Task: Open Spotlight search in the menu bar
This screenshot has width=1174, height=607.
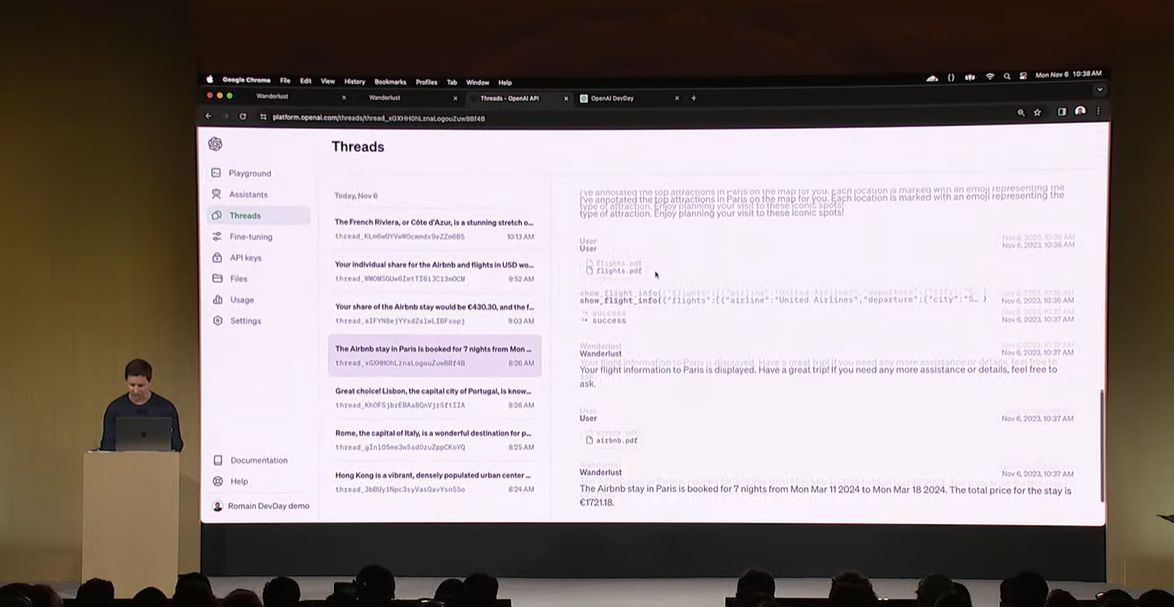Action: (x=1007, y=76)
